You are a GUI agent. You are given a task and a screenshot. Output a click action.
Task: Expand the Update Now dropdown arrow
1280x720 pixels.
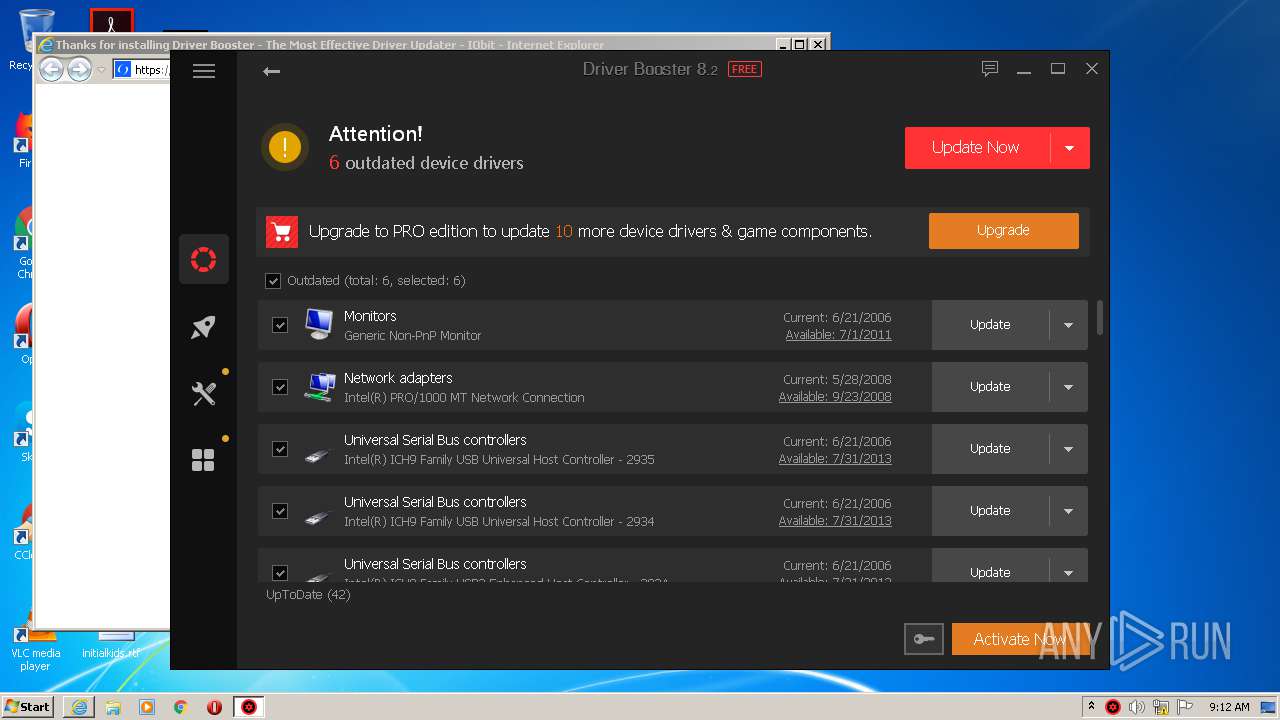coord(1069,148)
